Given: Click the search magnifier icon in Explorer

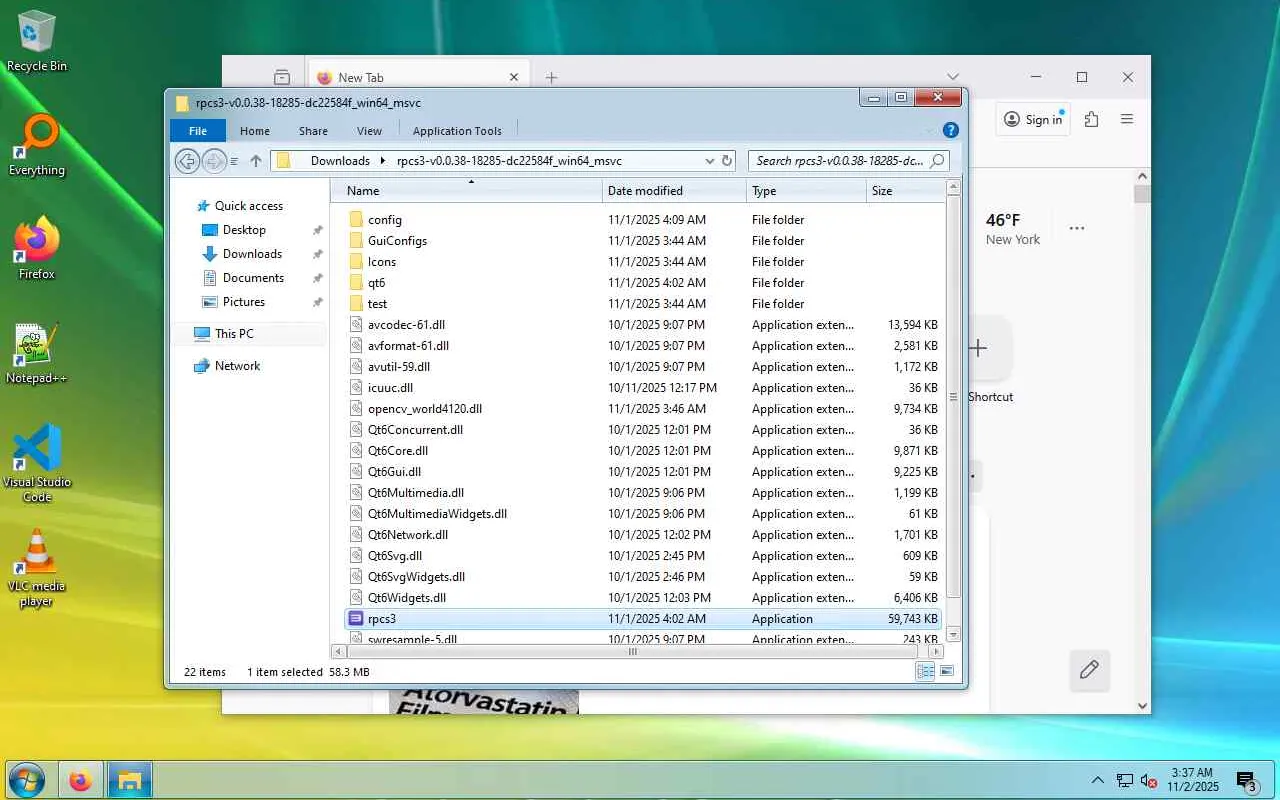Looking at the screenshot, I should [x=937, y=160].
